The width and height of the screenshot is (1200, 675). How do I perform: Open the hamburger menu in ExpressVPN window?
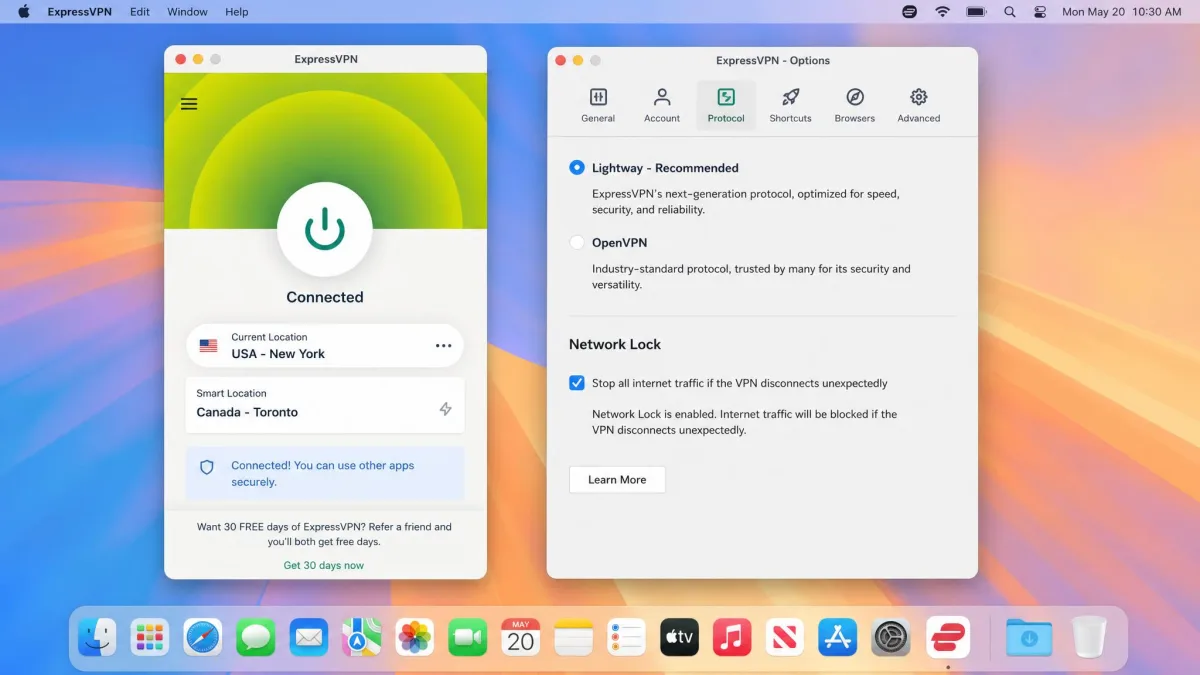point(189,104)
